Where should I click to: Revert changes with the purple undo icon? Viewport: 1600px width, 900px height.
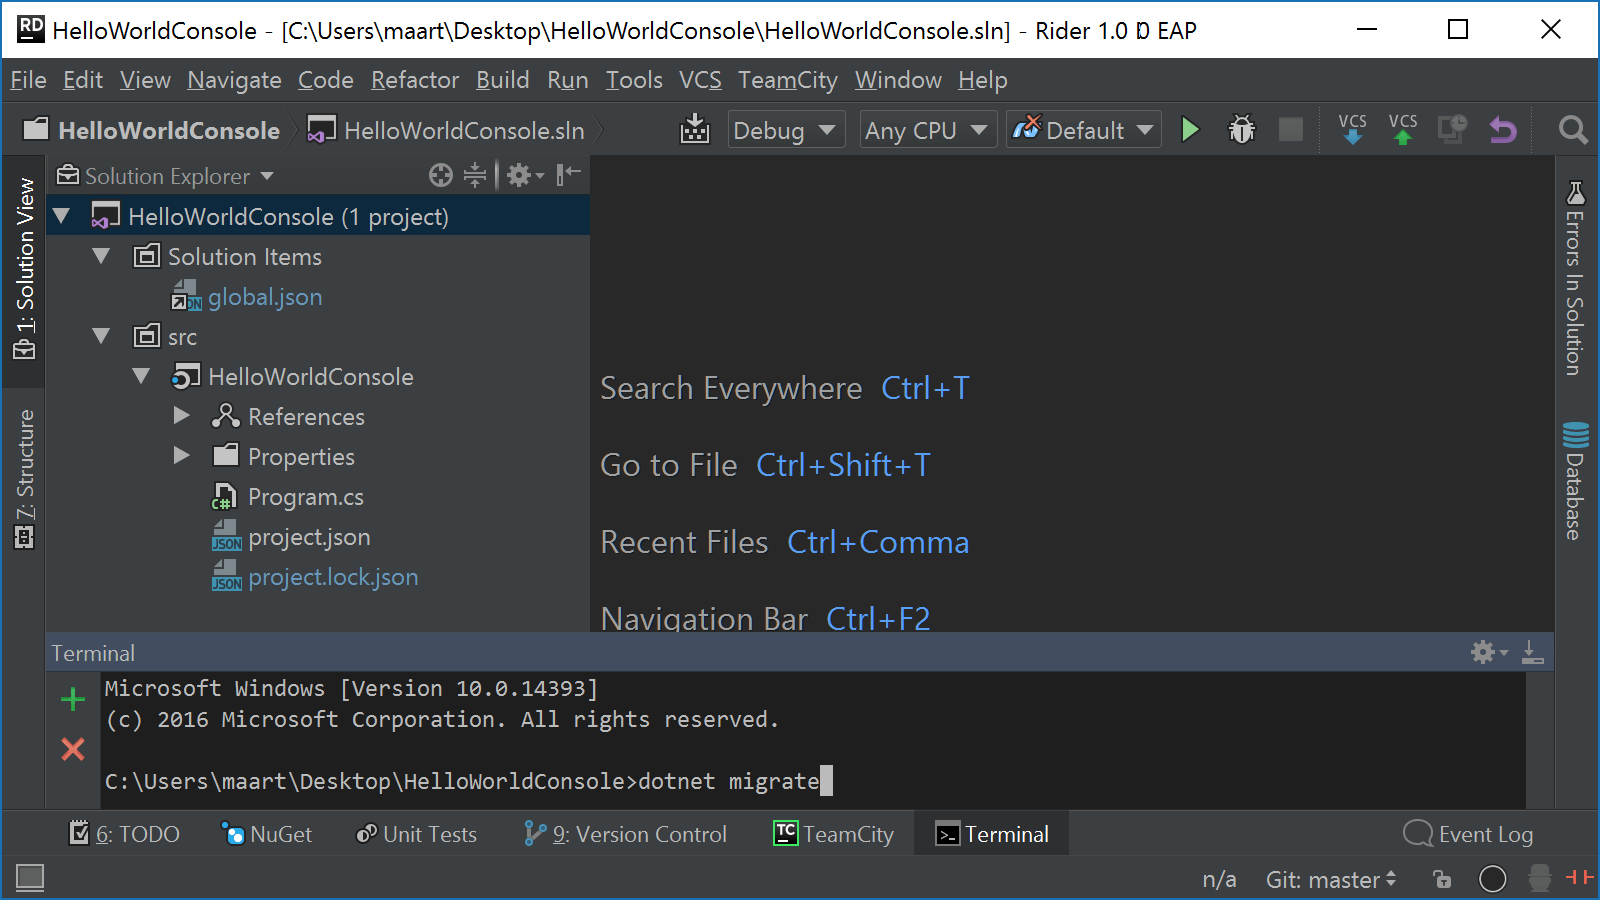(x=1502, y=129)
